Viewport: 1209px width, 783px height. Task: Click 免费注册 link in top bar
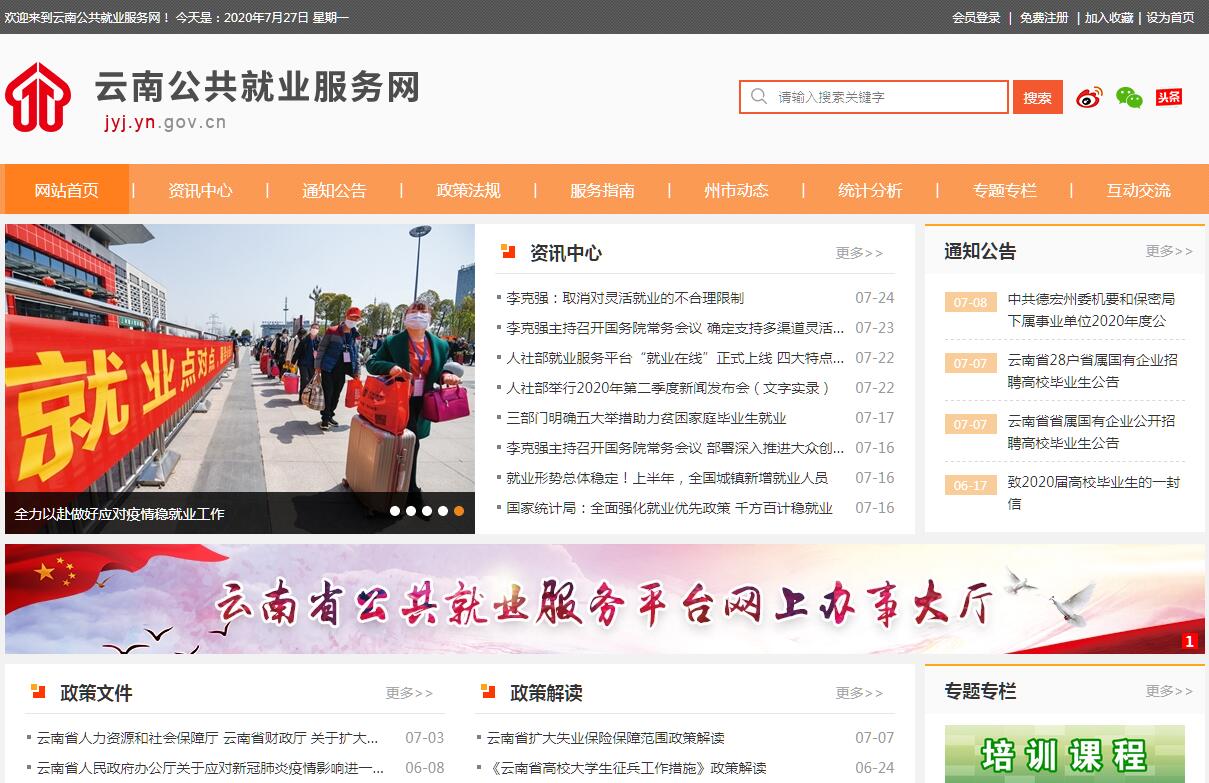tap(1044, 17)
